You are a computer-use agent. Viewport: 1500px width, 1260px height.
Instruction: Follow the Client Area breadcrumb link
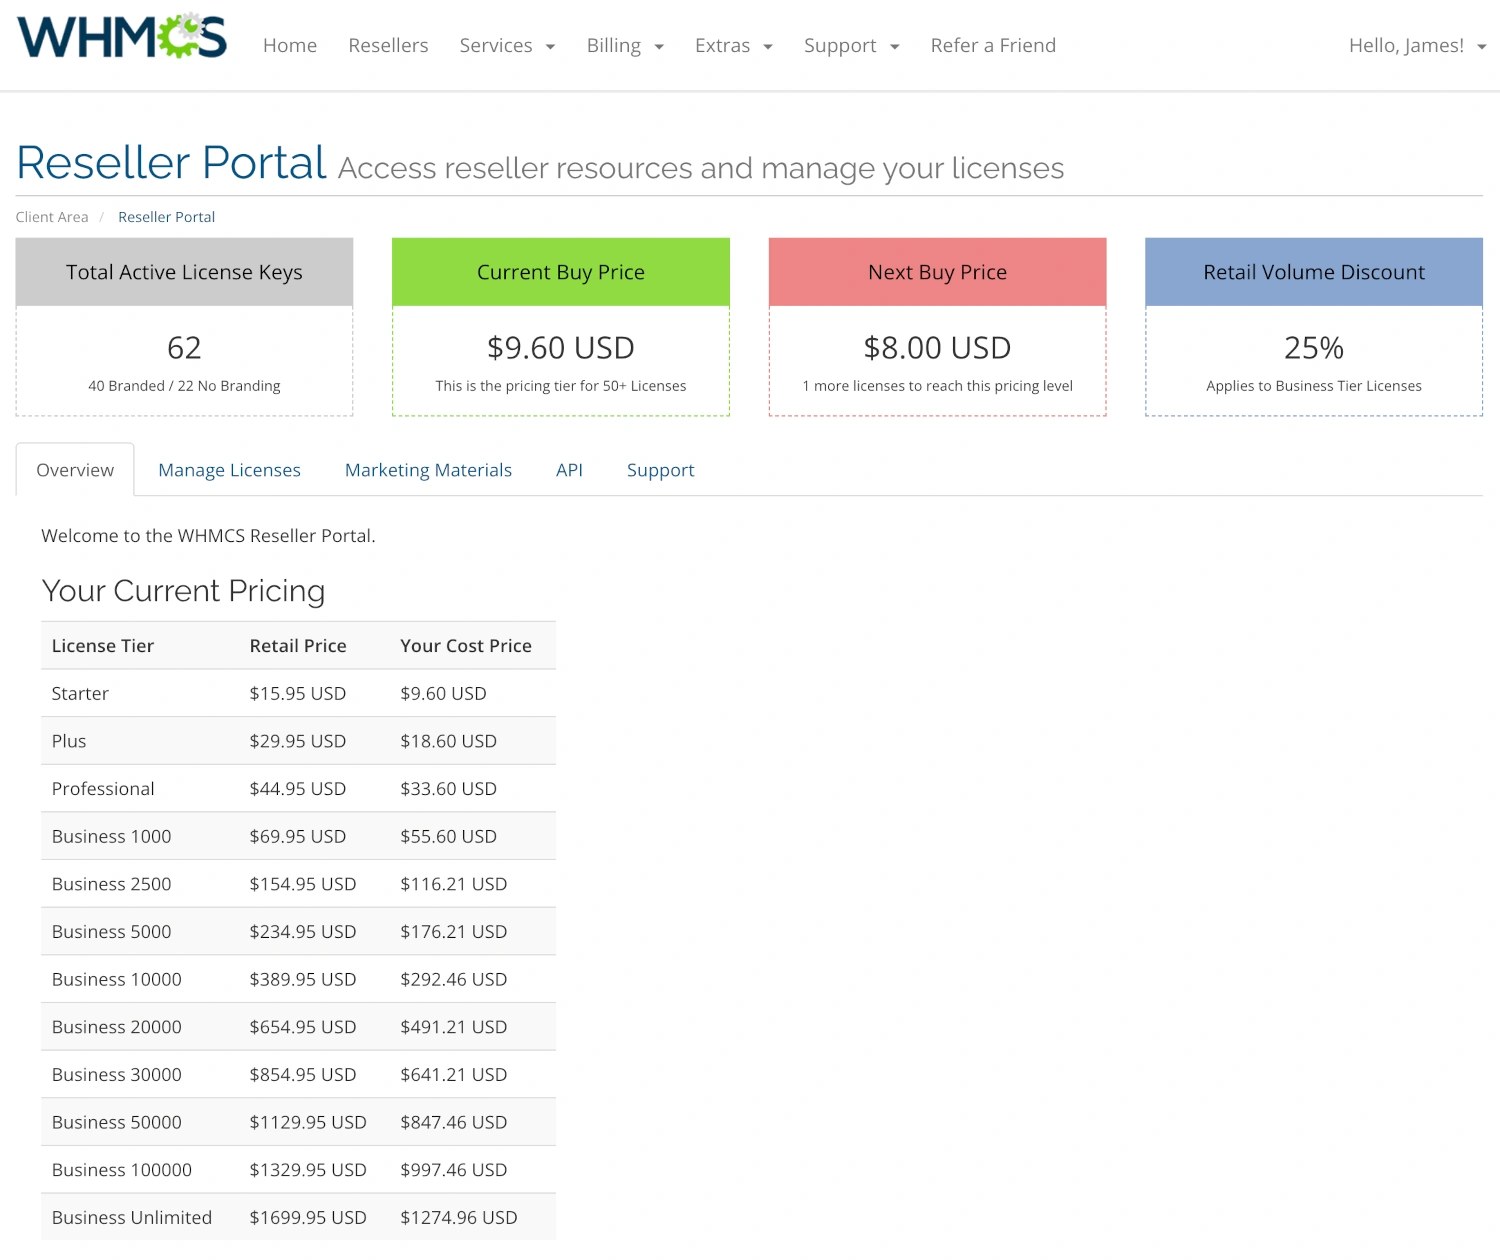click(51, 216)
